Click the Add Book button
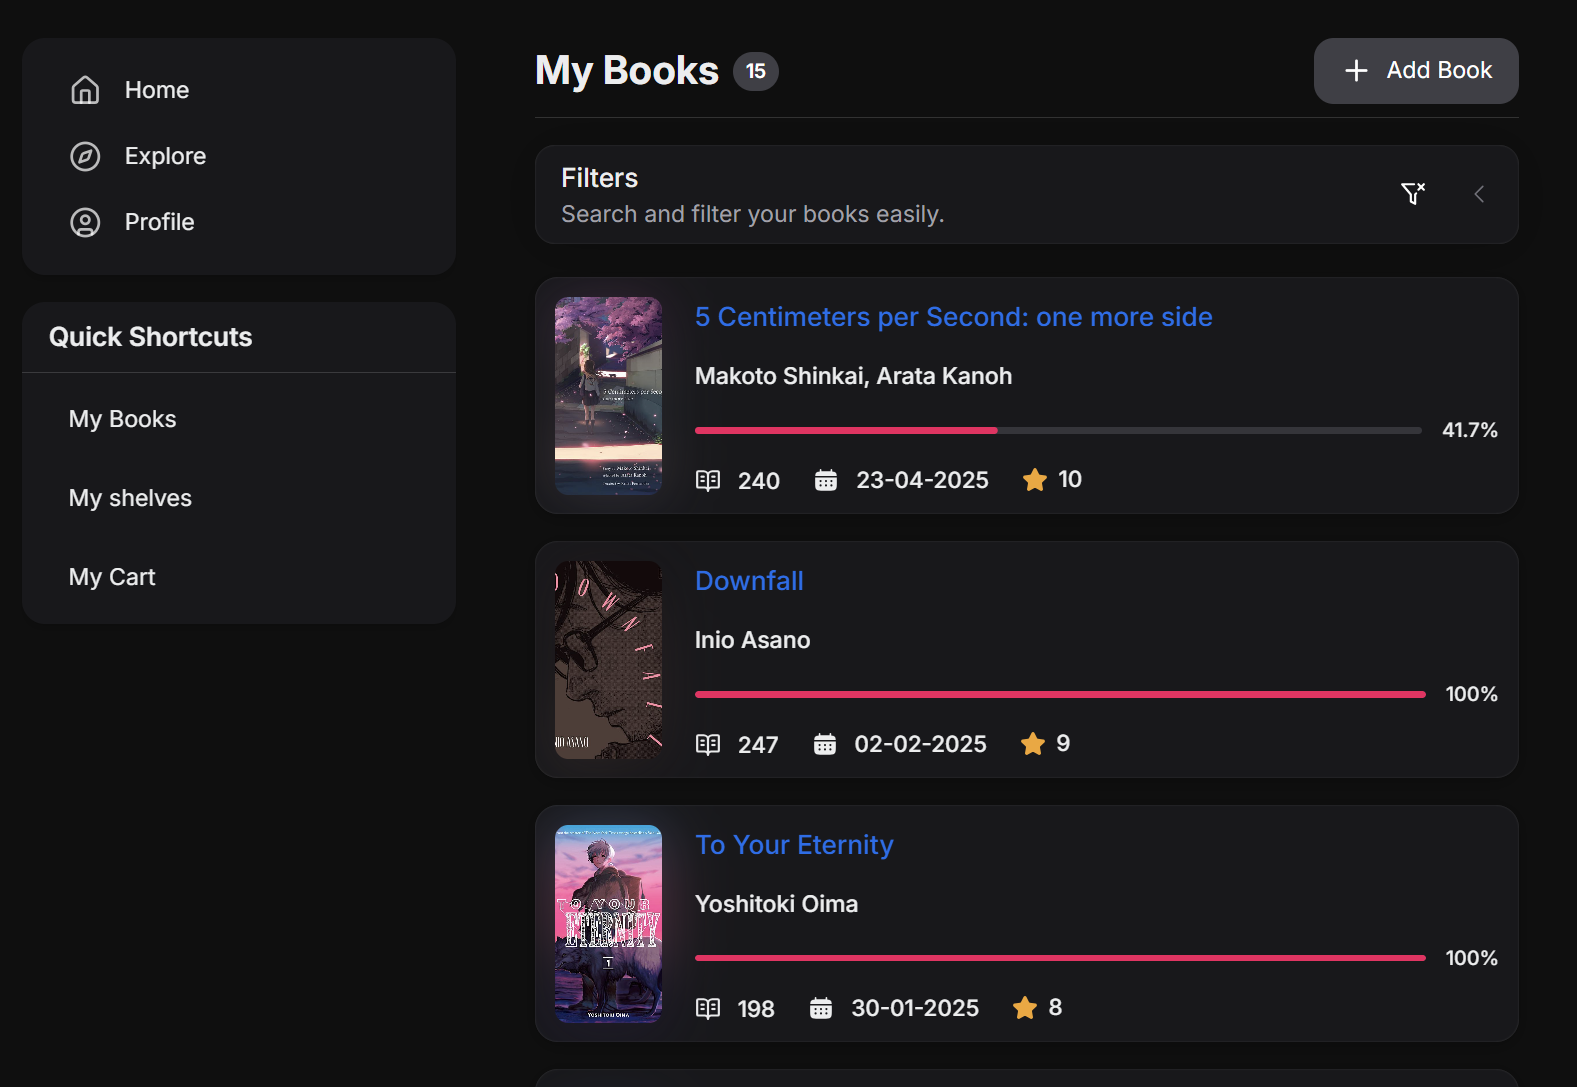The width and height of the screenshot is (1577, 1087). tap(1416, 71)
